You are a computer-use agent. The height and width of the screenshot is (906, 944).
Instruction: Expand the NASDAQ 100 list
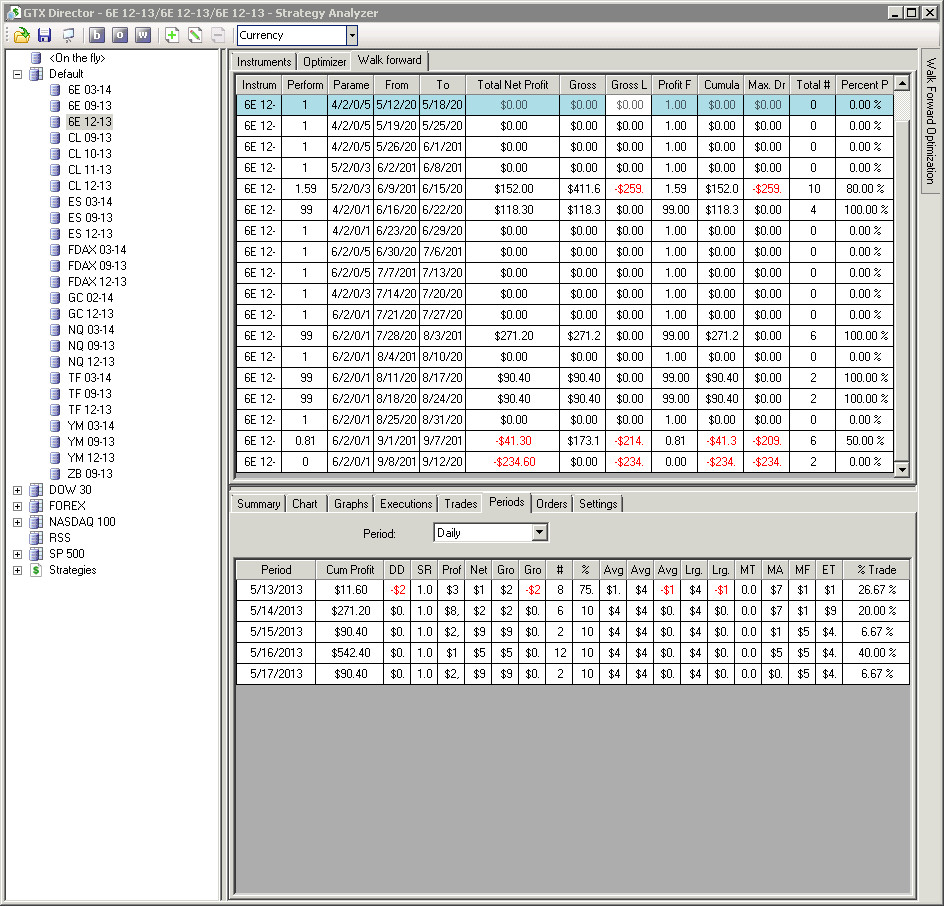[17, 523]
